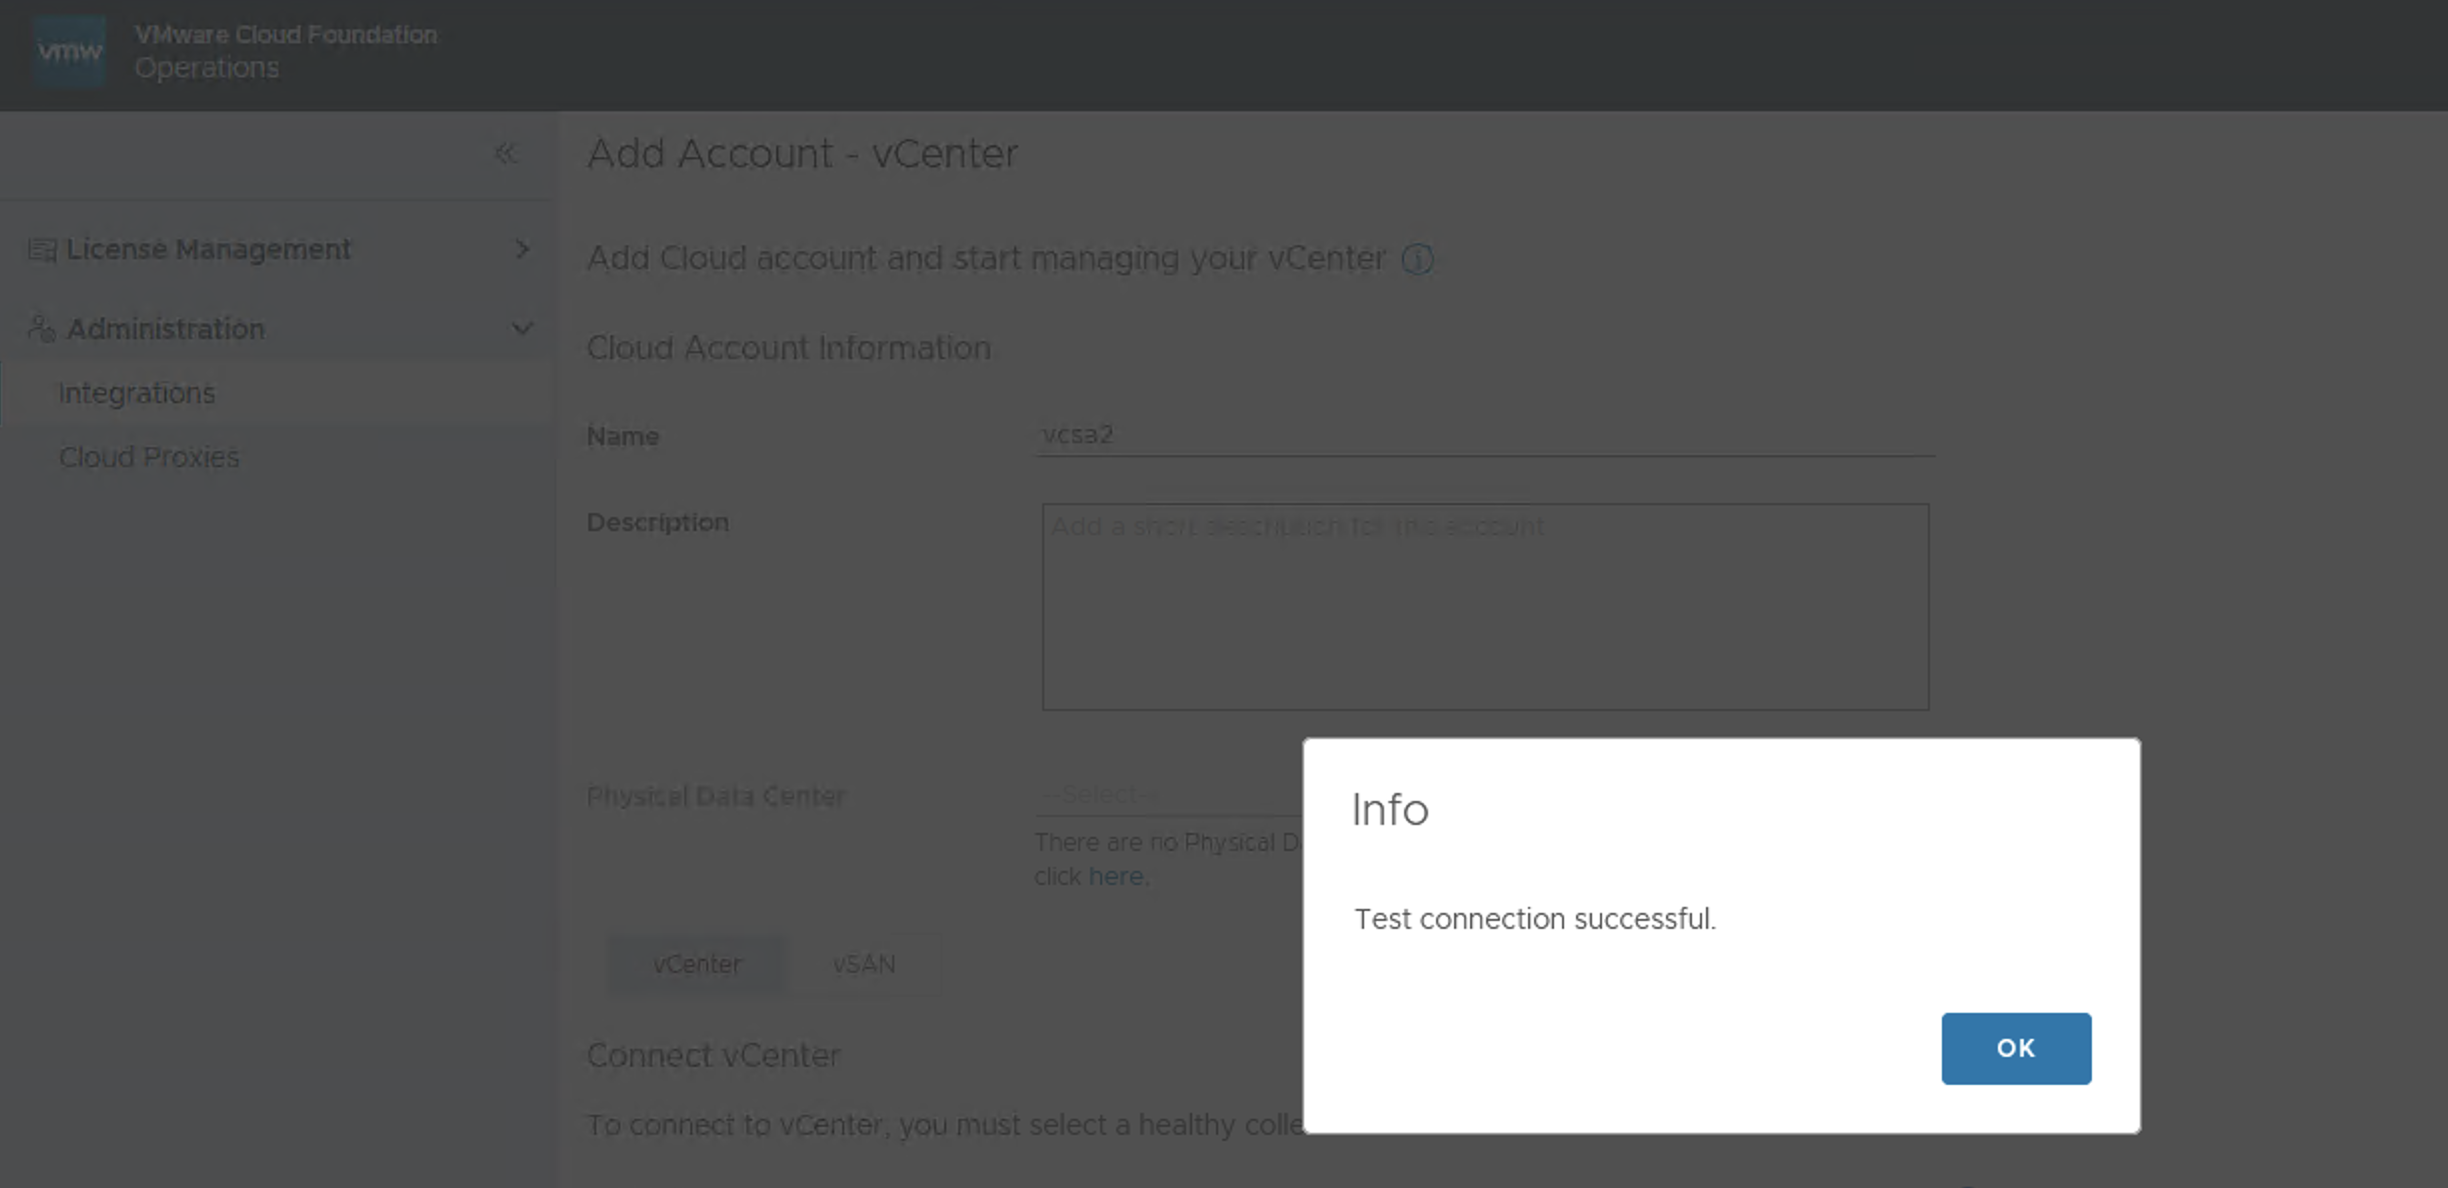Open Cloud Proxies in the sidebar
The width and height of the screenshot is (2448, 1188).
(149, 457)
